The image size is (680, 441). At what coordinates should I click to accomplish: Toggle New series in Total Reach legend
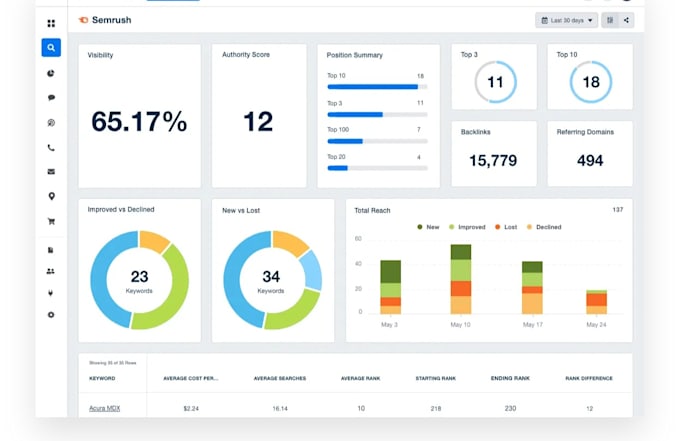pos(428,227)
